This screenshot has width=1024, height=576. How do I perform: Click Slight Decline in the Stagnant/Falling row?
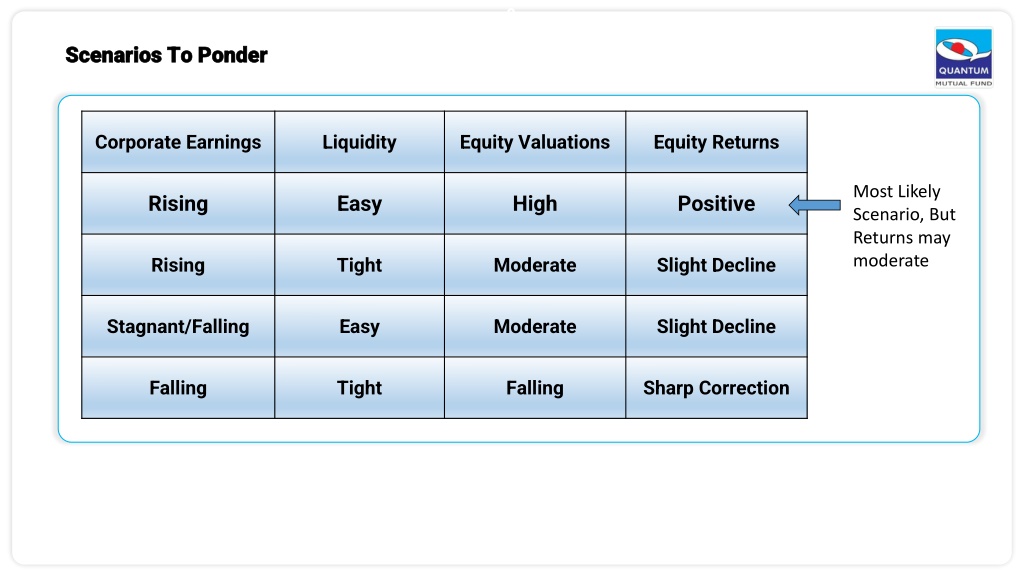coord(716,326)
